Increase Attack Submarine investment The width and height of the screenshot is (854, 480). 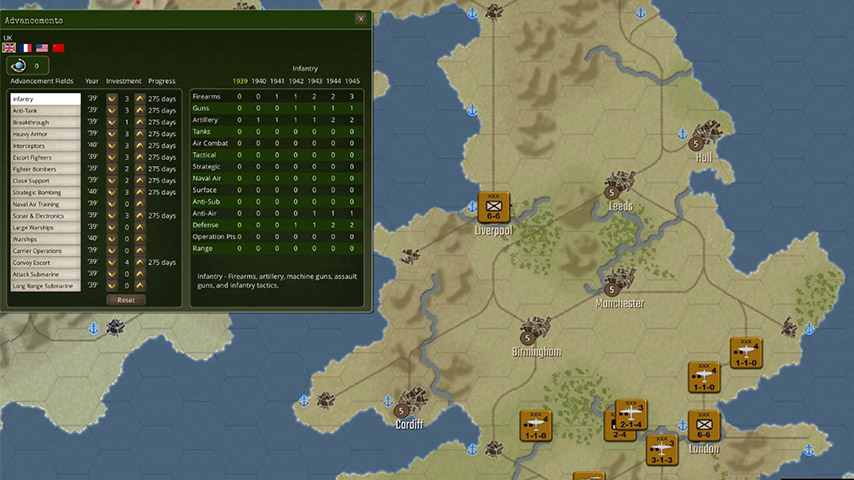pyautogui.click(x=140, y=274)
